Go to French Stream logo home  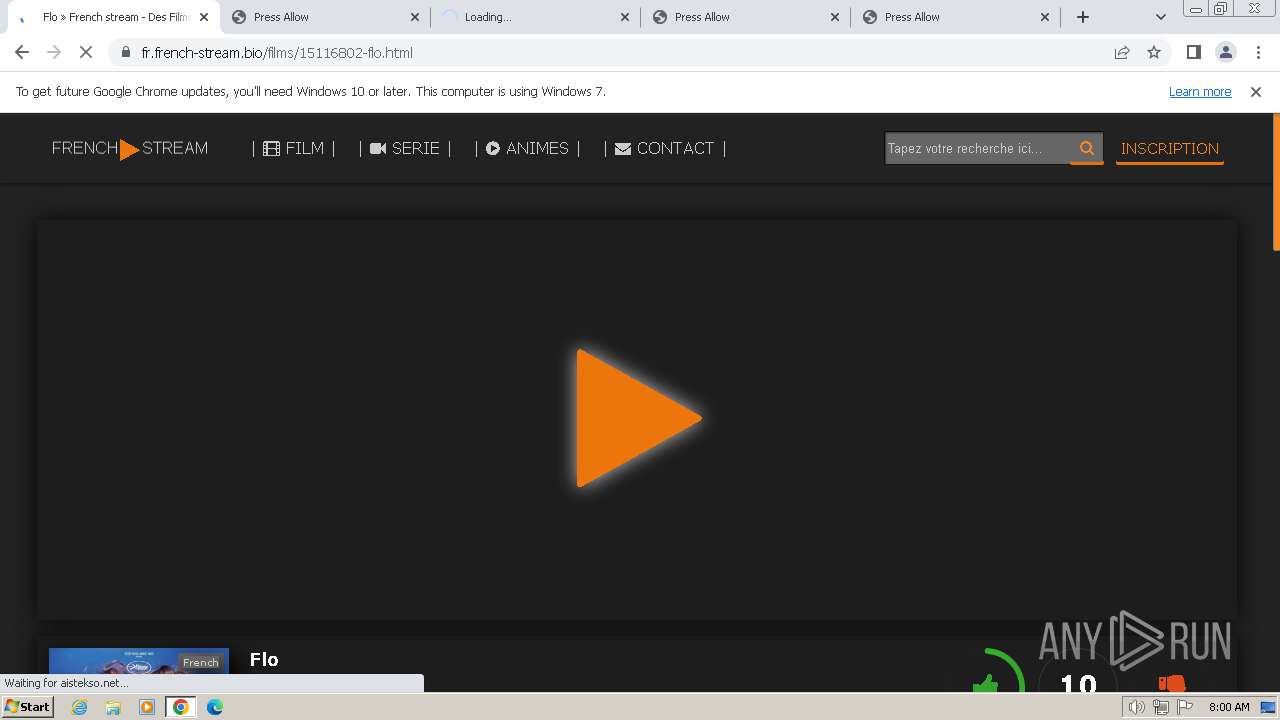coord(130,148)
